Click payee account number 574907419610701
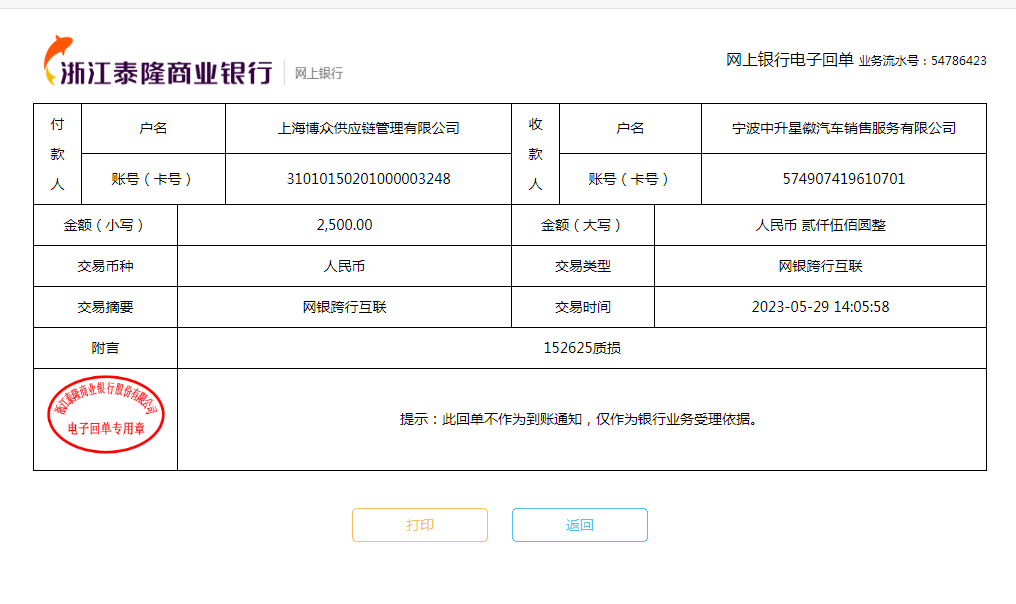 [843, 179]
